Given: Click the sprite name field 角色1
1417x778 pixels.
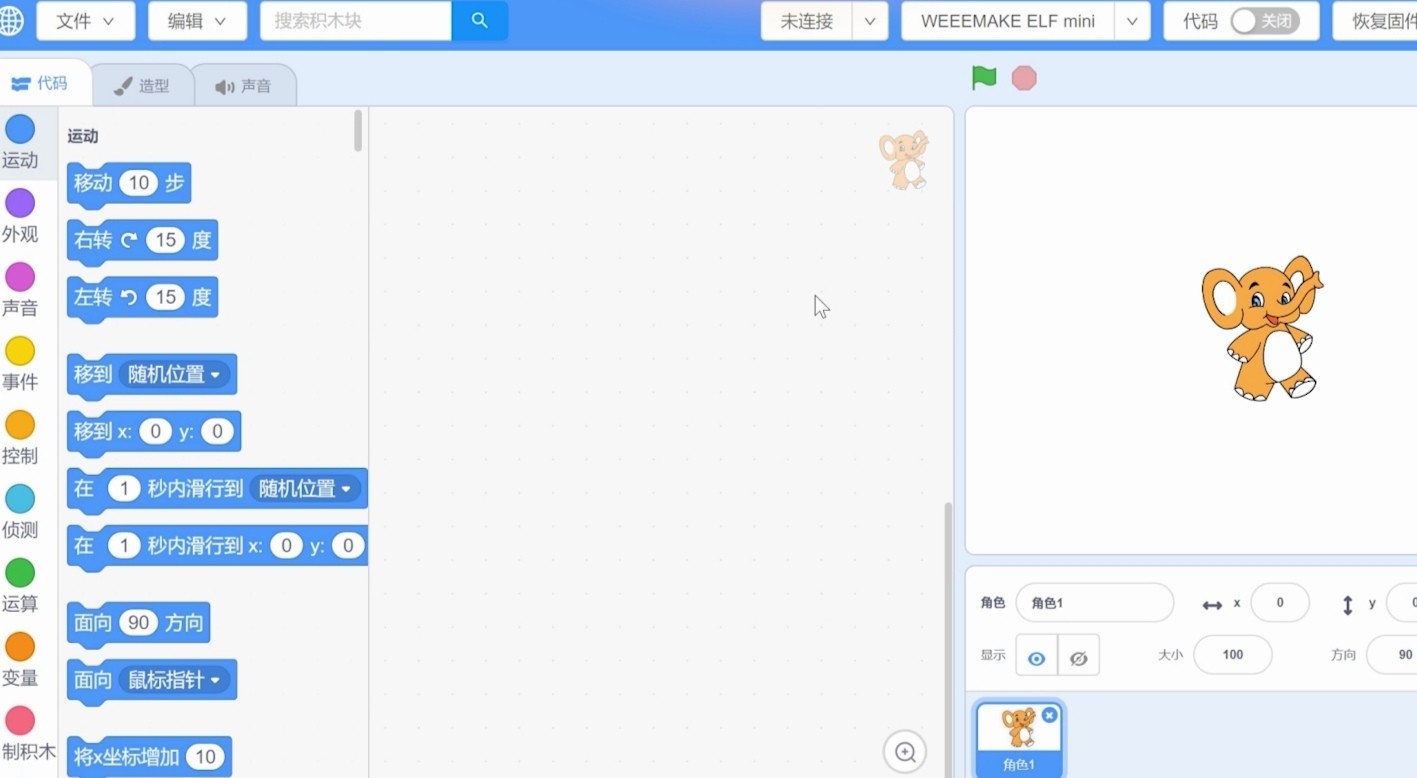Looking at the screenshot, I should coord(1095,603).
